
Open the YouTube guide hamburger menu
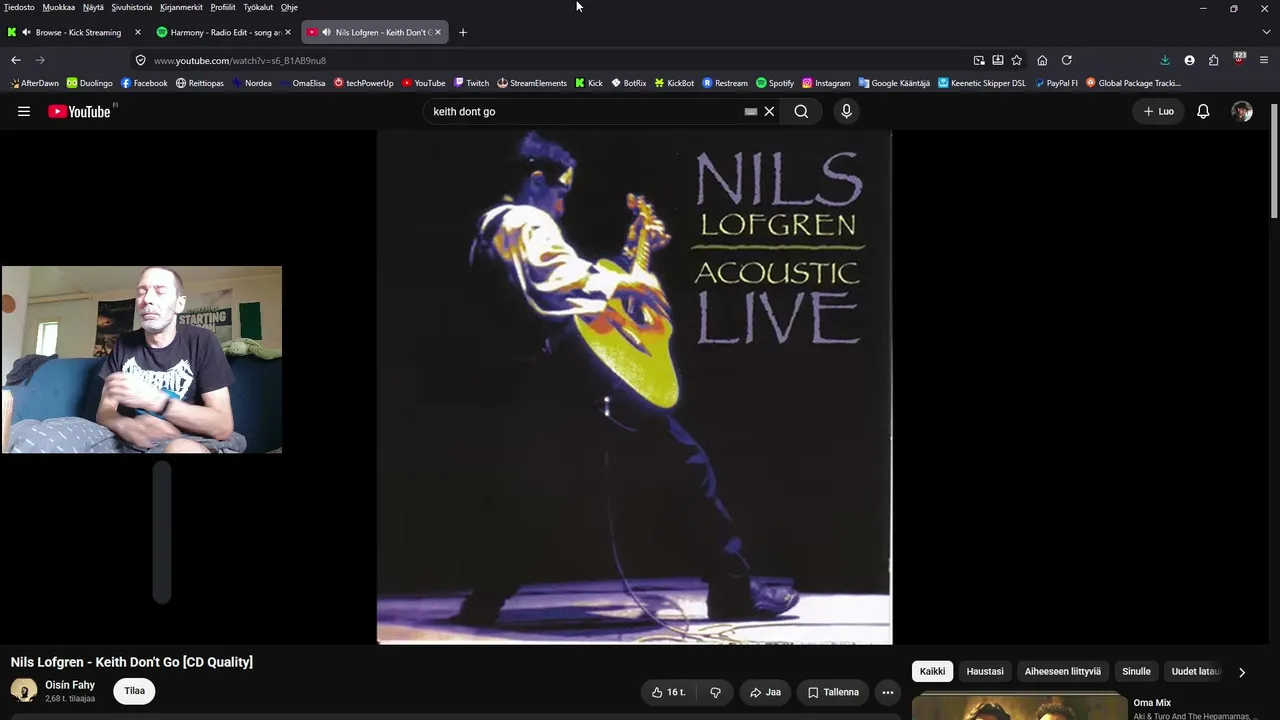[24, 111]
